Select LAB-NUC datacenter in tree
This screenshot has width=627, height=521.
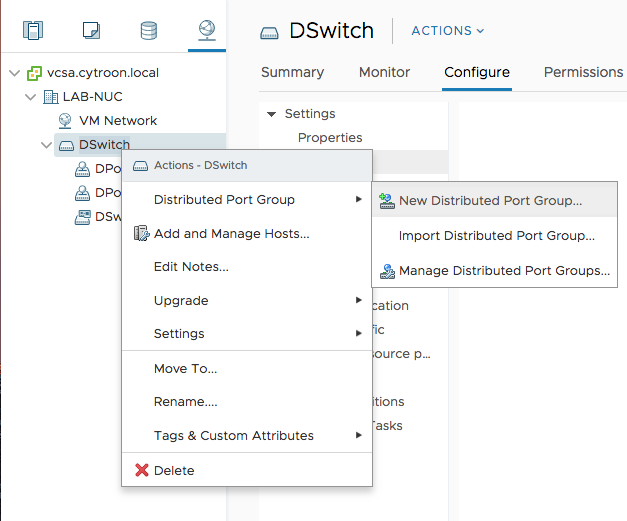coord(92,97)
